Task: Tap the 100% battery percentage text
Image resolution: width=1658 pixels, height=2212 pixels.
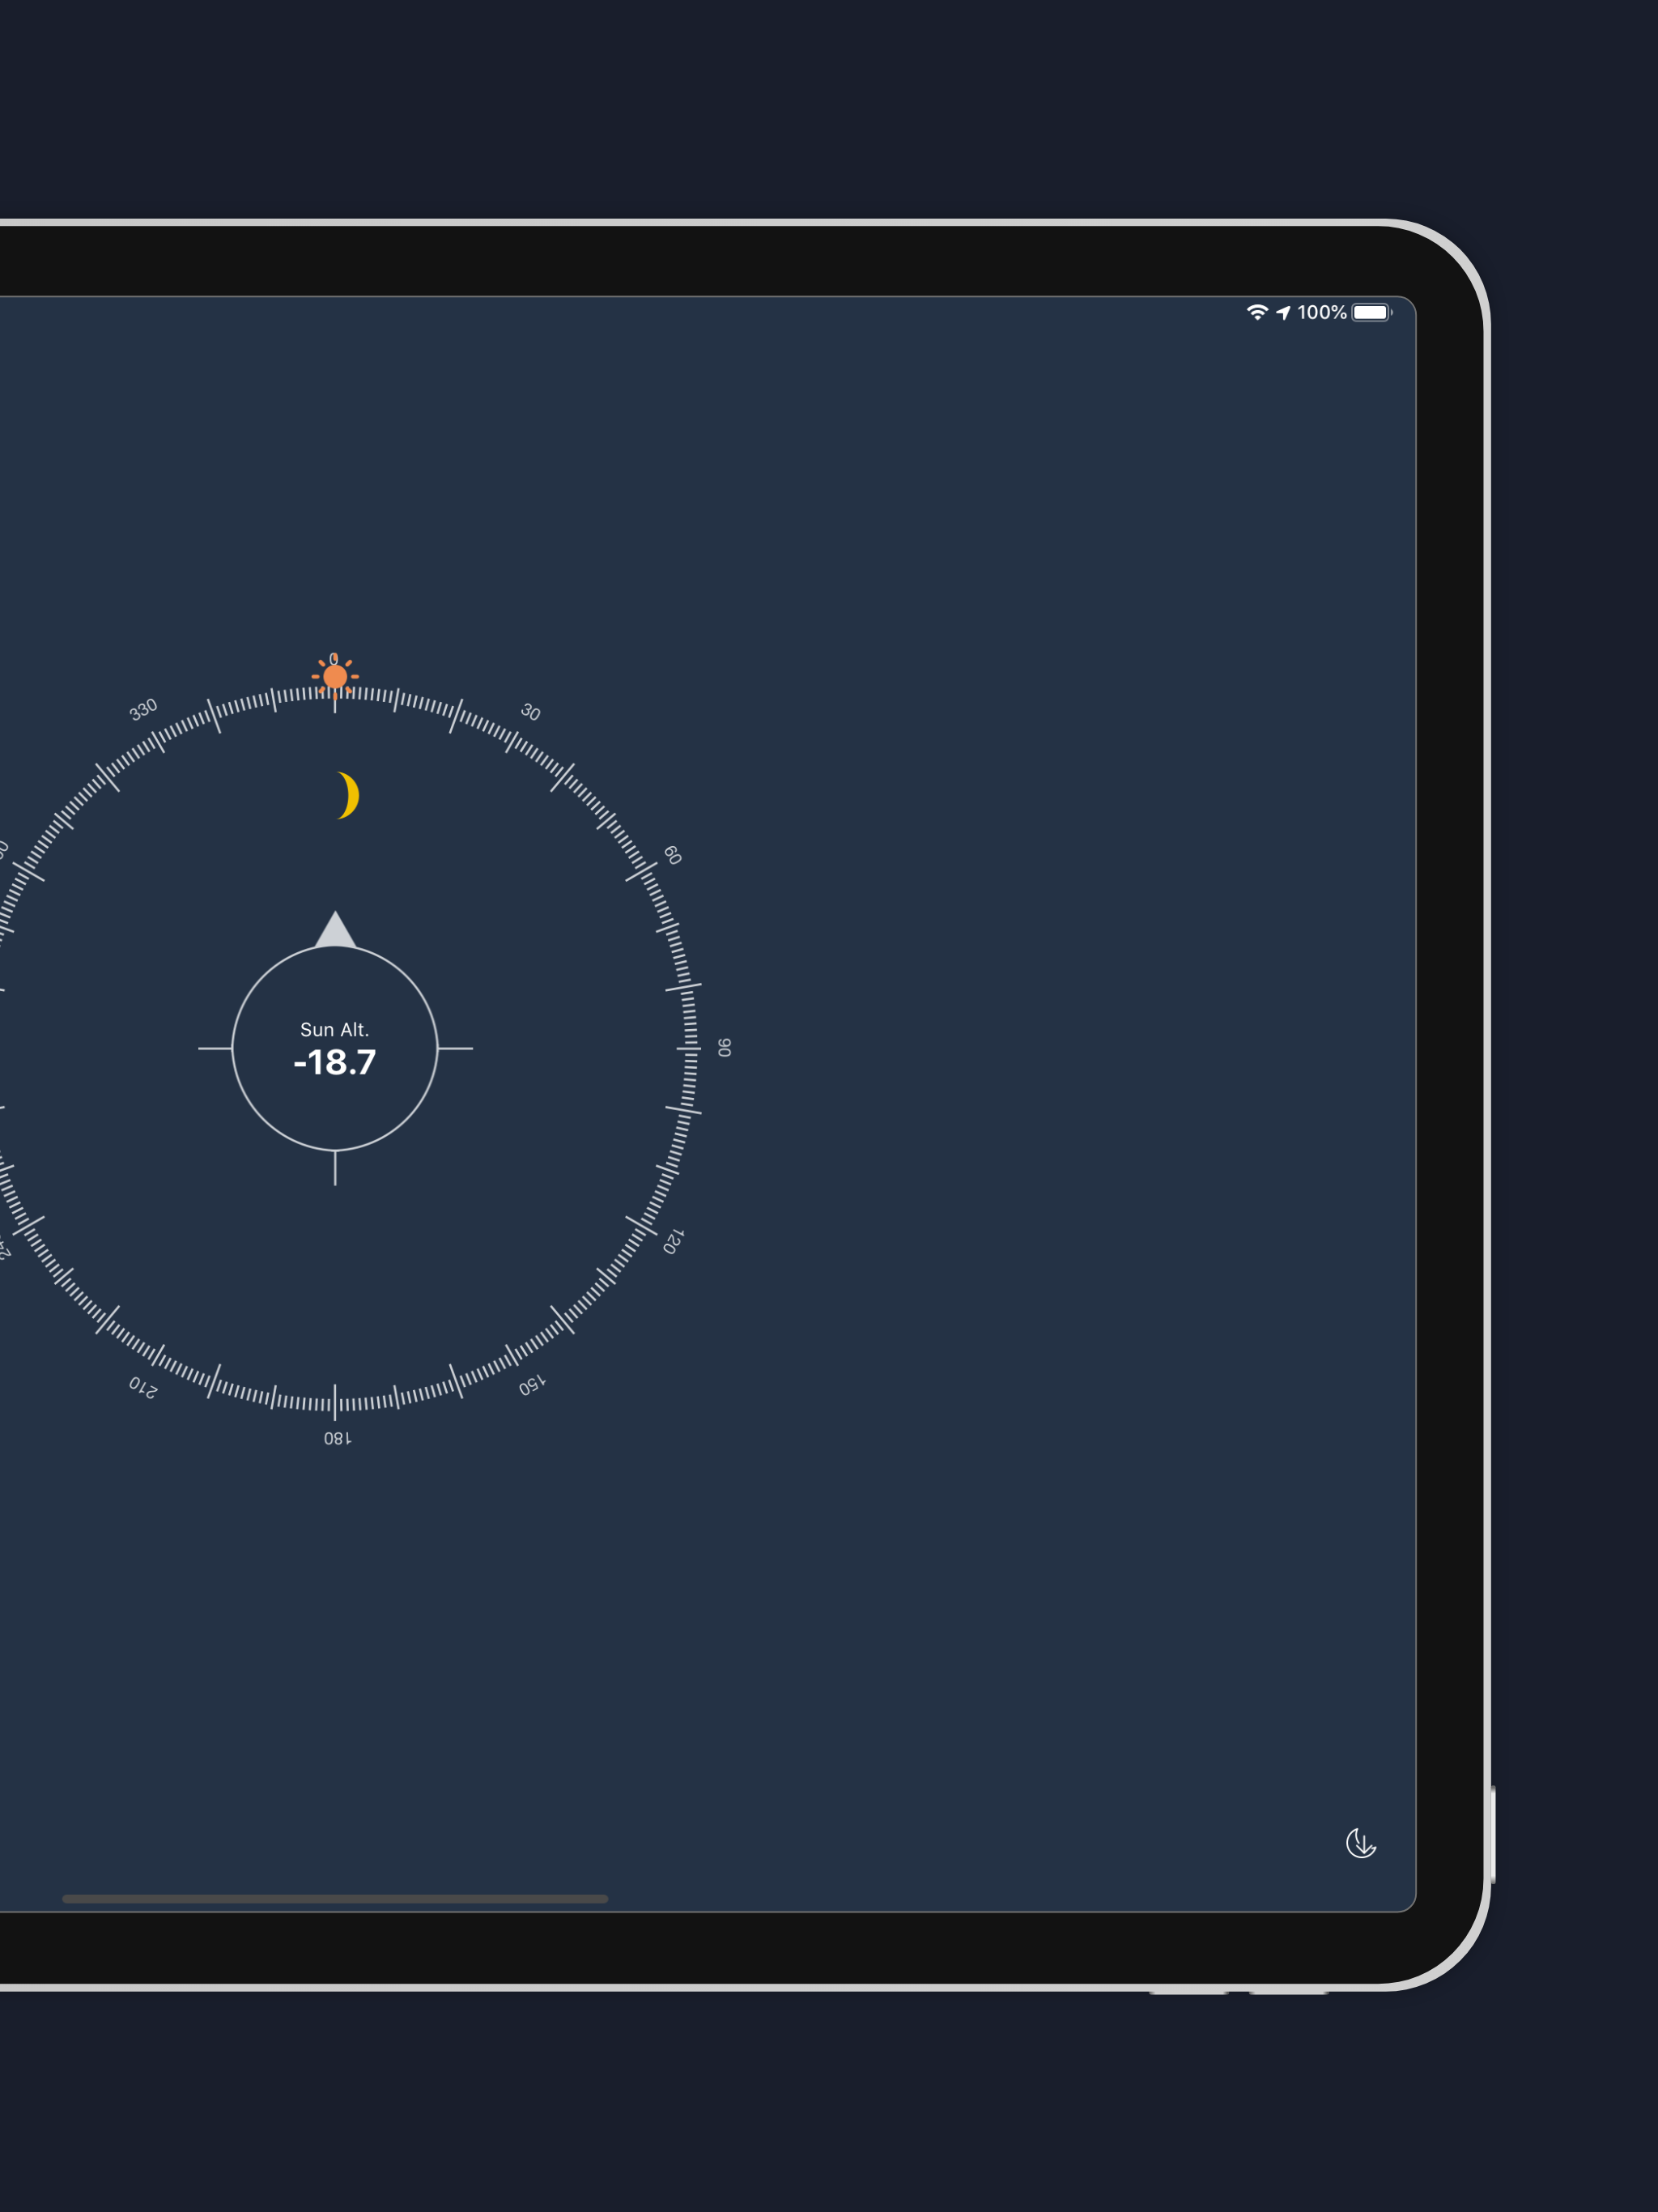Action: (x=1321, y=313)
